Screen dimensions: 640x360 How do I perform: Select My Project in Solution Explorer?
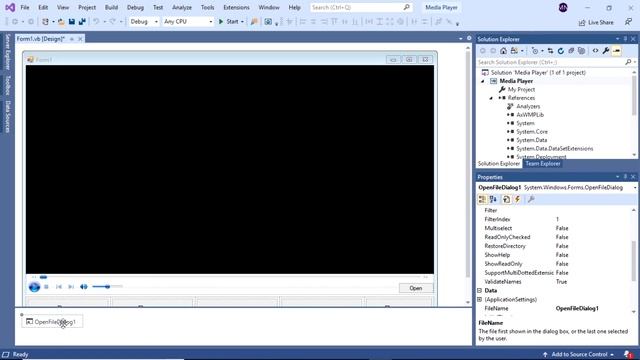[521, 90]
